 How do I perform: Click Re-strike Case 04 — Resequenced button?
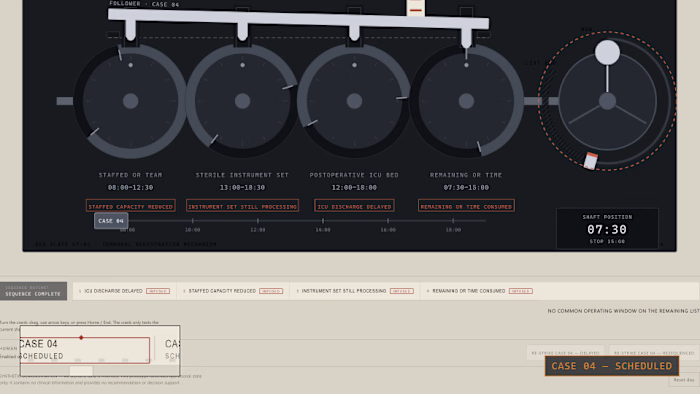coord(654,353)
